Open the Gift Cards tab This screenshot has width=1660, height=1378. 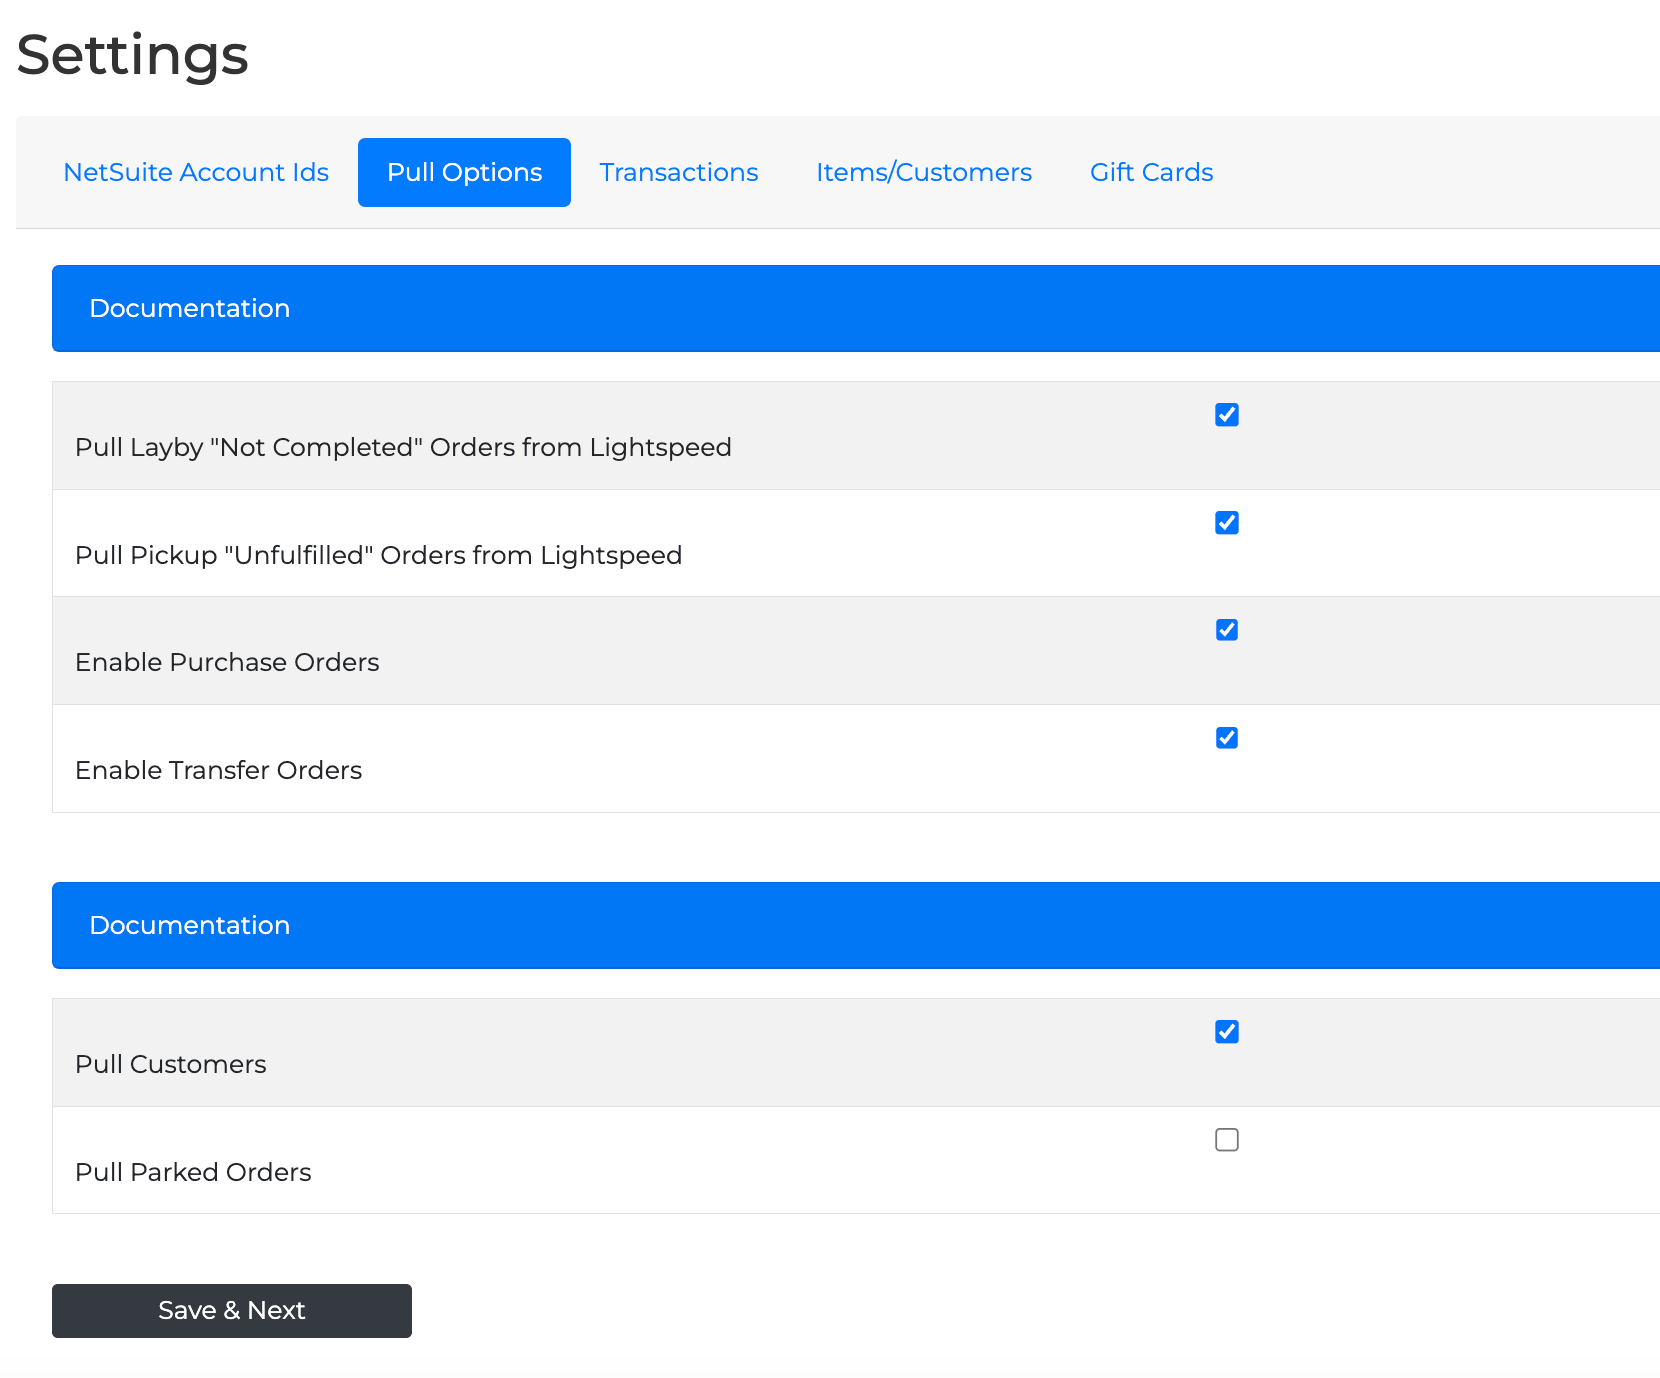coord(1151,172)
